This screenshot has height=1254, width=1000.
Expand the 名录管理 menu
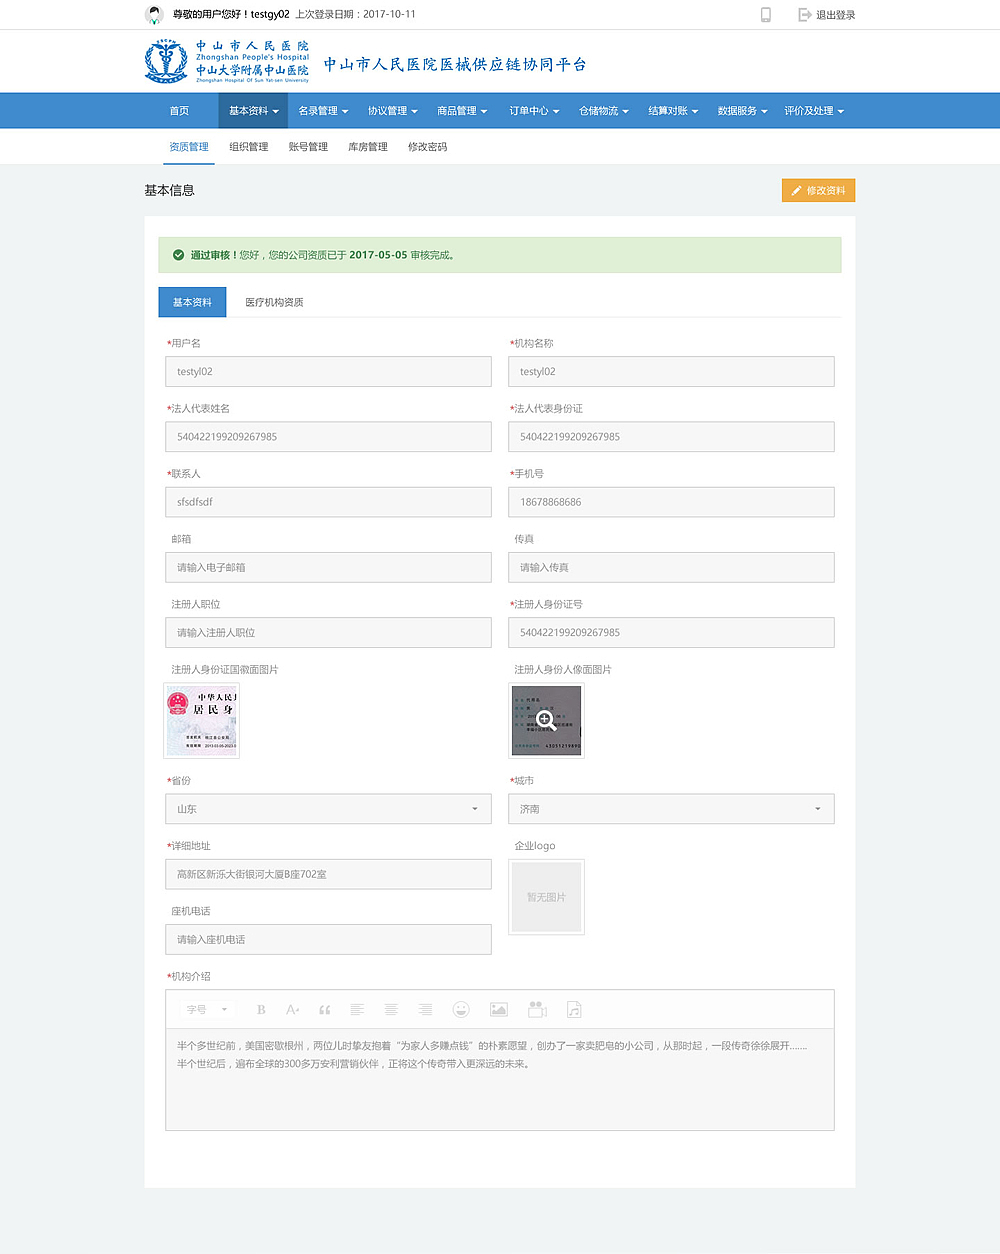[323, 111]
